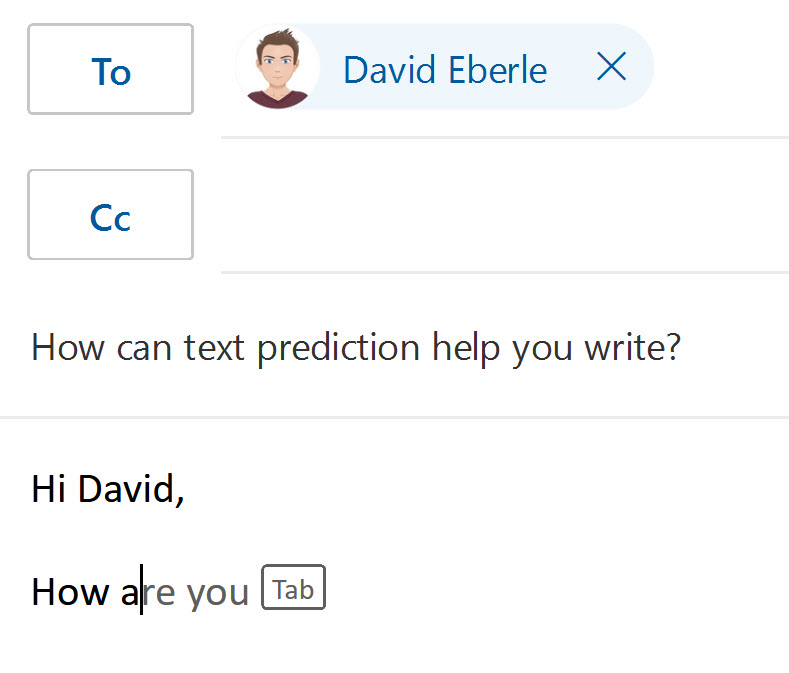The height and width of the screenshot is (673, 789).
Task: Click the David Eberle name in chip
Action: 444,70
